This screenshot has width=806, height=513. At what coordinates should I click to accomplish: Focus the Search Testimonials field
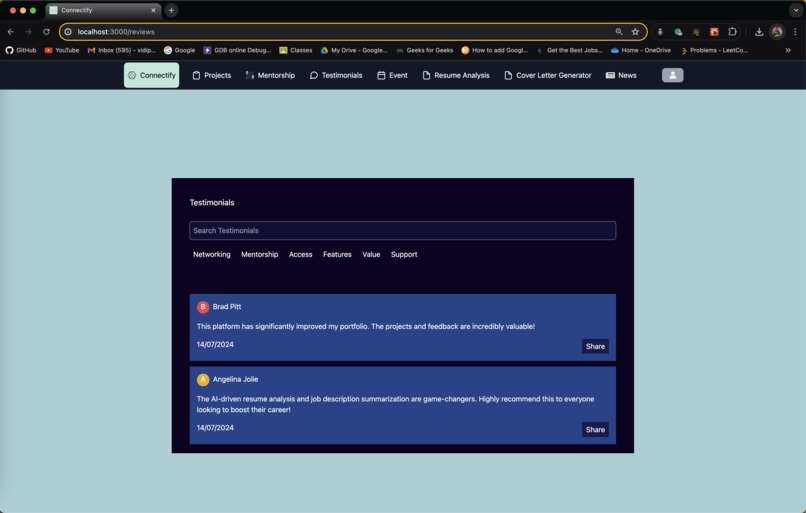(x=402, y=230)
